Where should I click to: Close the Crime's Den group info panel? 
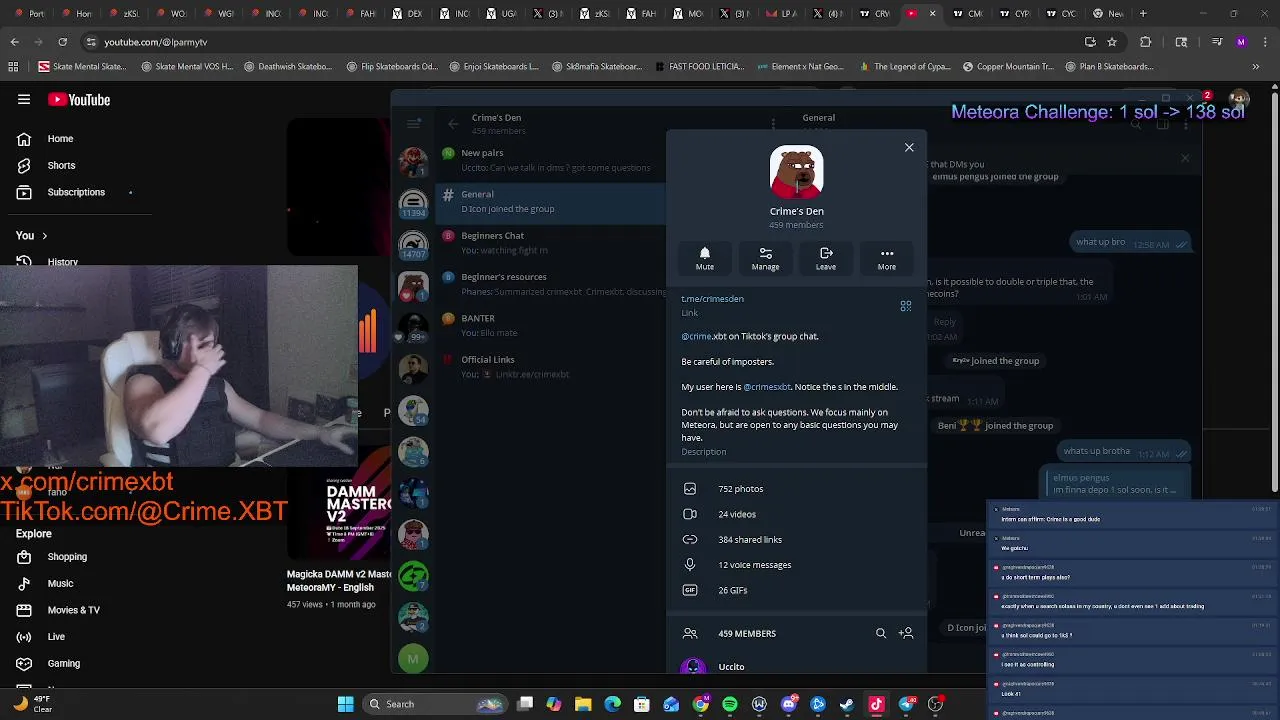pyautogui.click(x=909, y=147)
